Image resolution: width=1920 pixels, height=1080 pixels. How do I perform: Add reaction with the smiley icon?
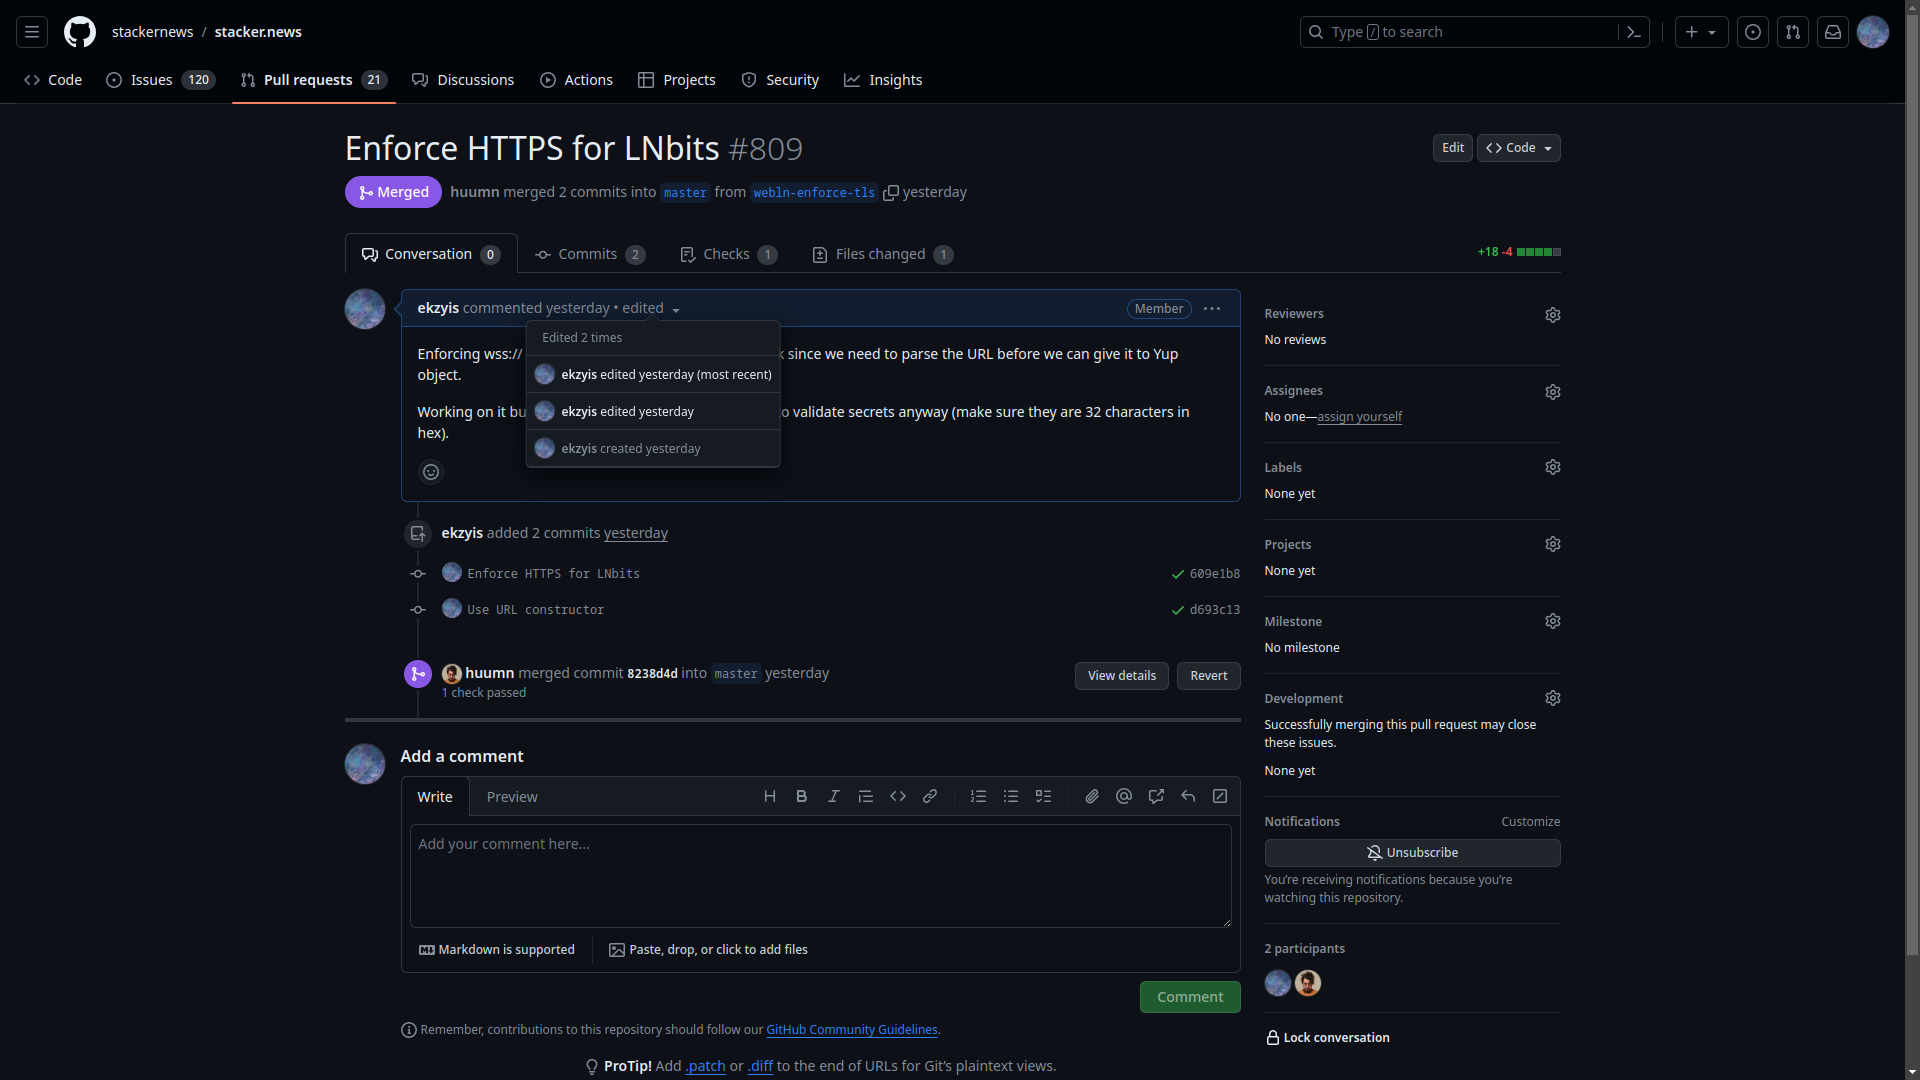(431, 472)
